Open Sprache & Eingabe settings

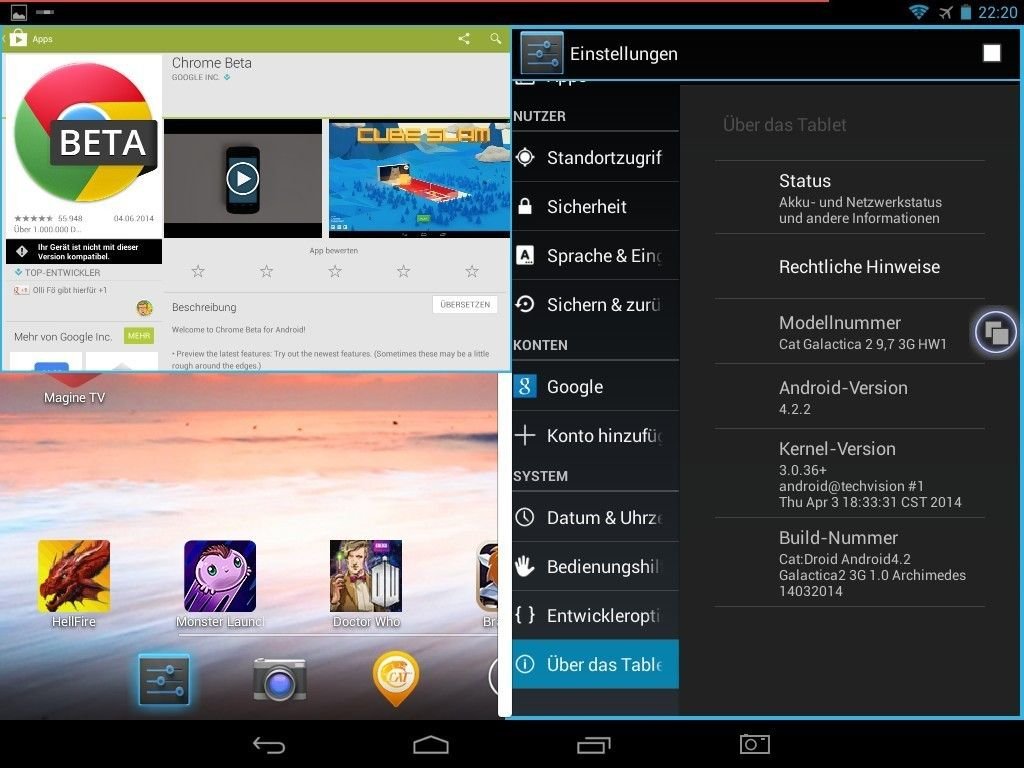[596, 255]
